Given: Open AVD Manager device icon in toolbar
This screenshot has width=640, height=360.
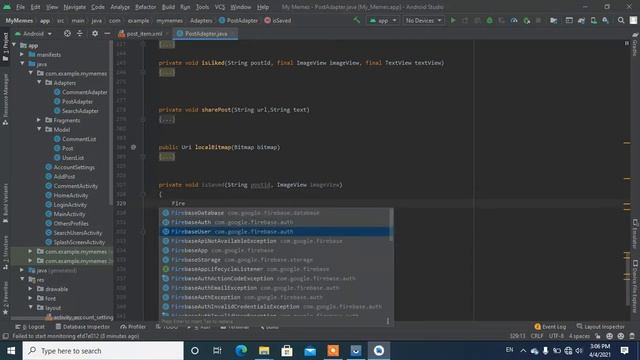Looking at the screenshot, I should tap(593, 20).
